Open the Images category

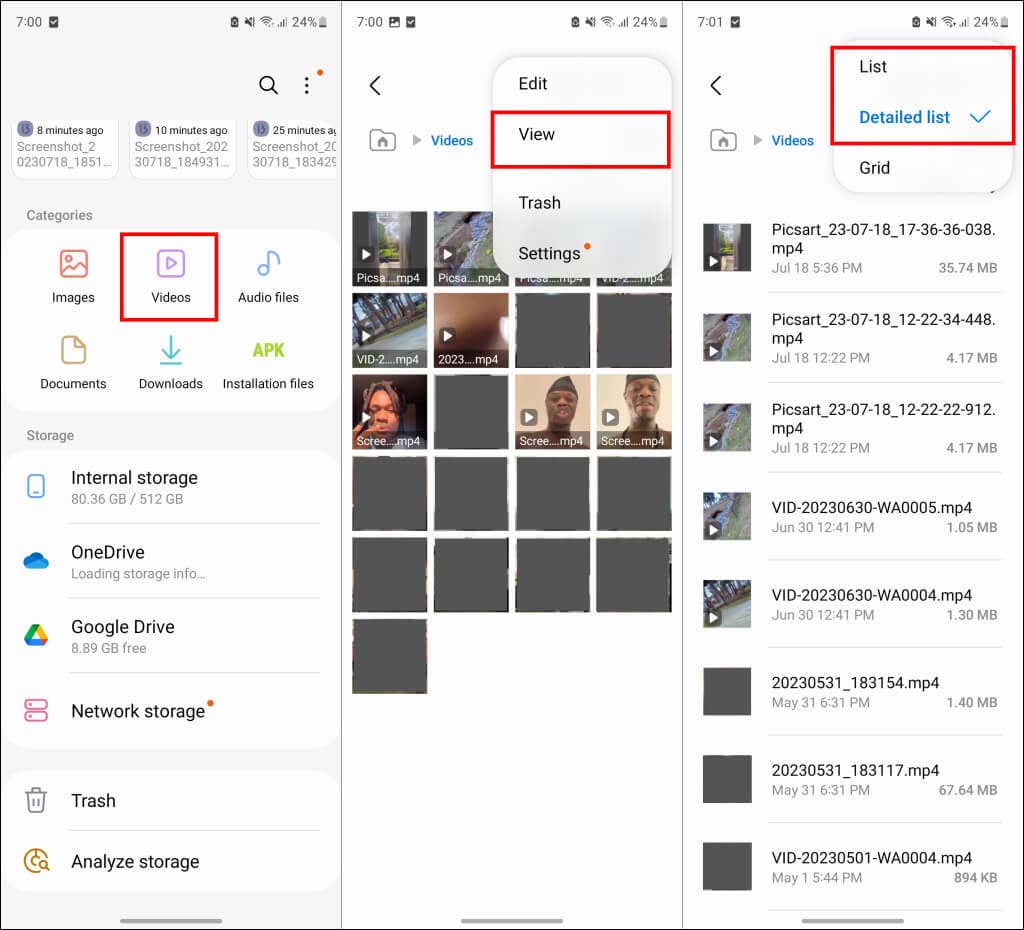click(x=73, y=275)
